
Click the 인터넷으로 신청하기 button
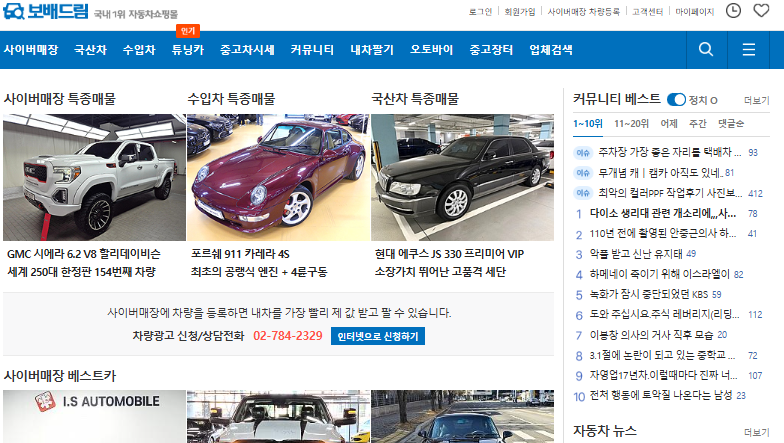pos(378,336)
